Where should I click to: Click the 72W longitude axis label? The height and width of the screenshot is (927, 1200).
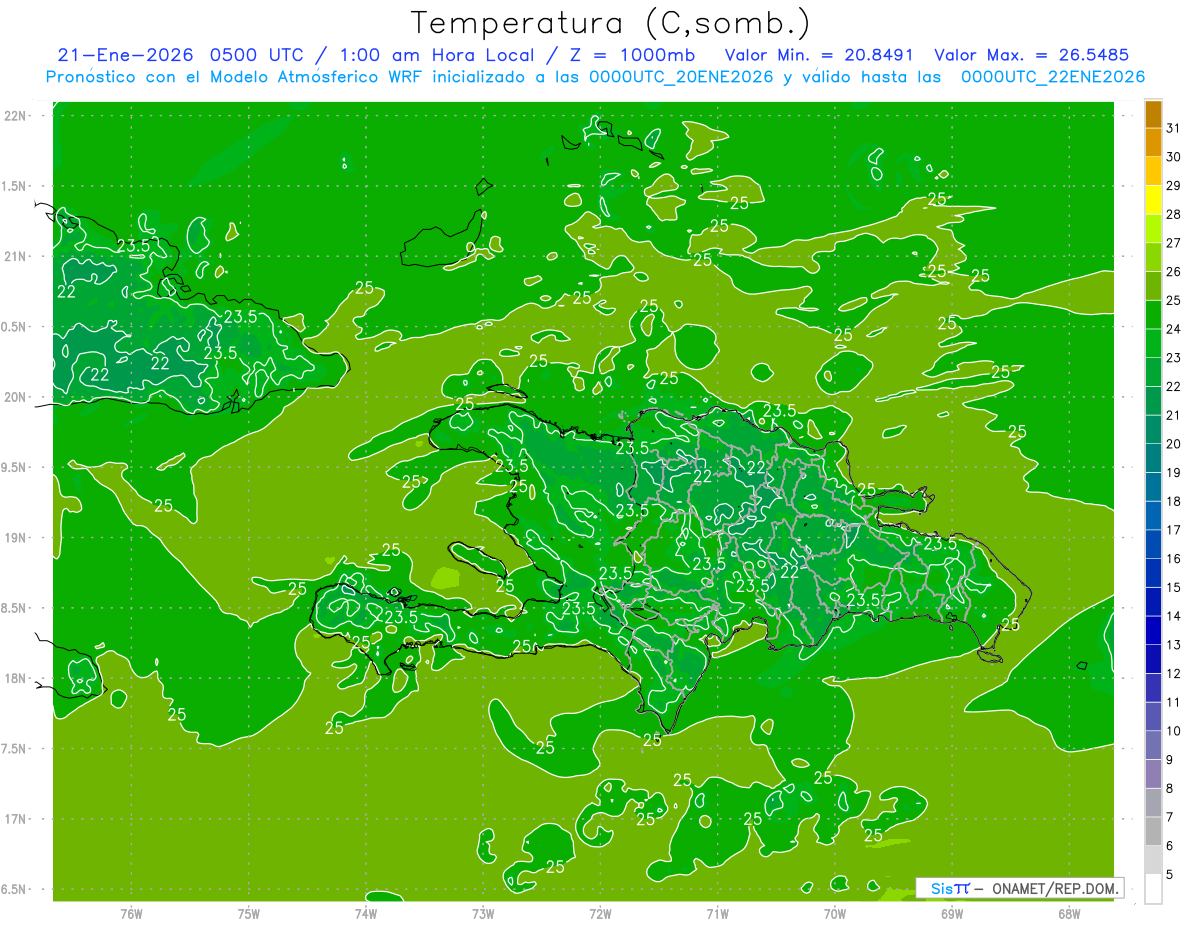click(x=600, y=914)
